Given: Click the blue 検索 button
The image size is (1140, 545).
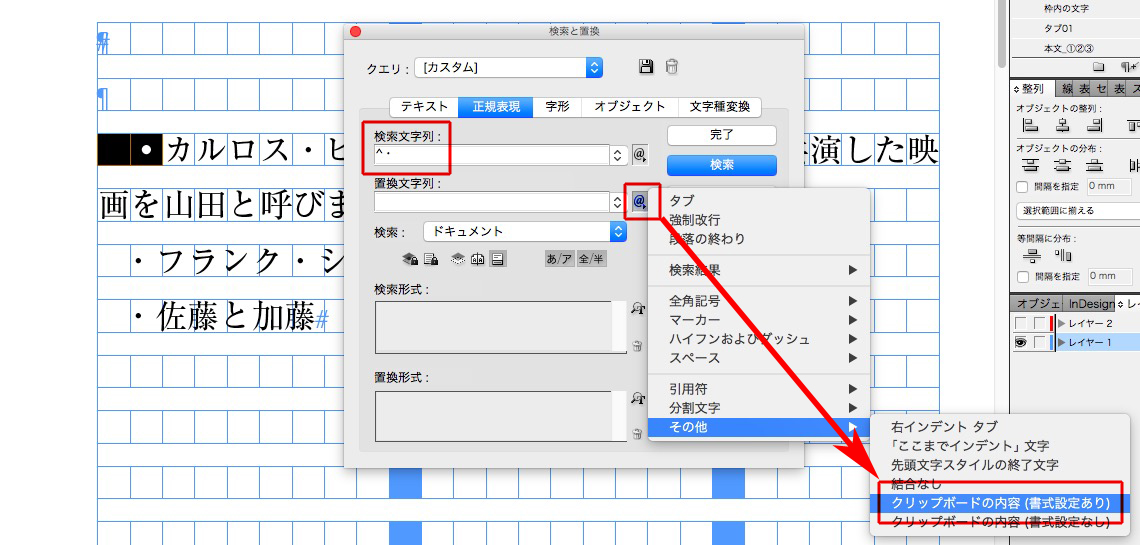Looking at the screenshot, I should click(722, 165).
